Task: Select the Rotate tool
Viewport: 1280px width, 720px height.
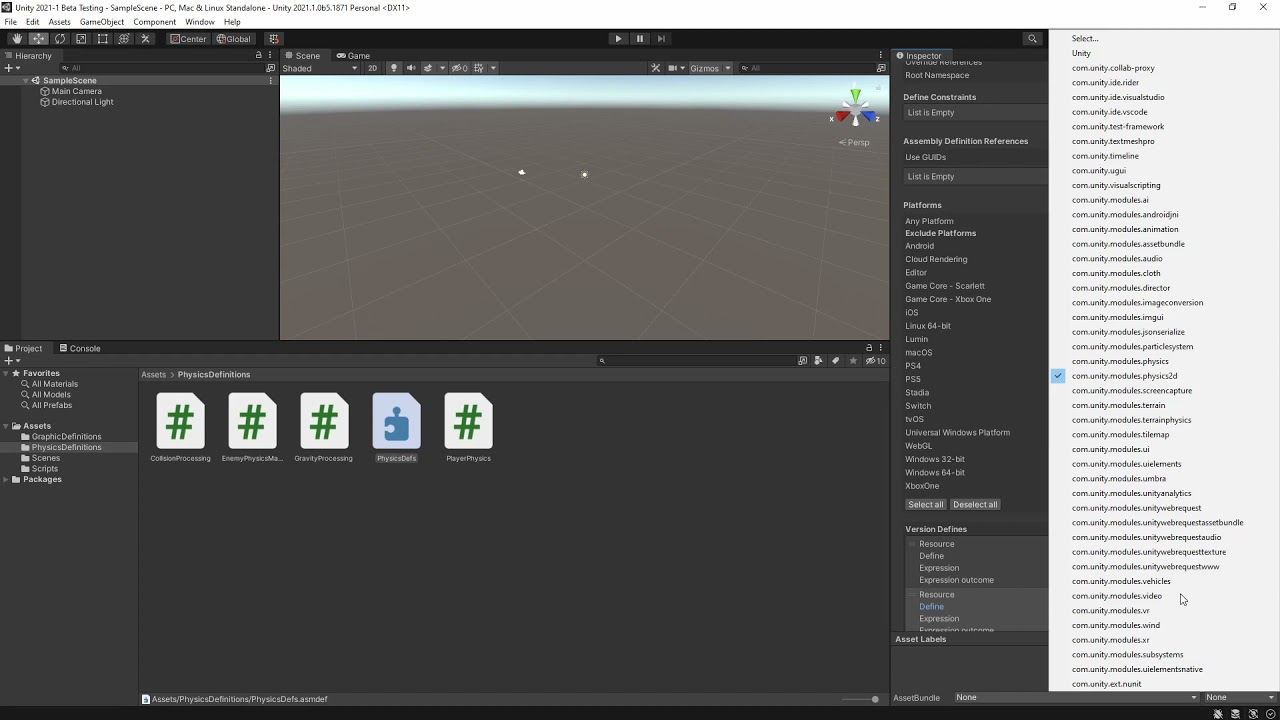Action: tap(60, 39)
